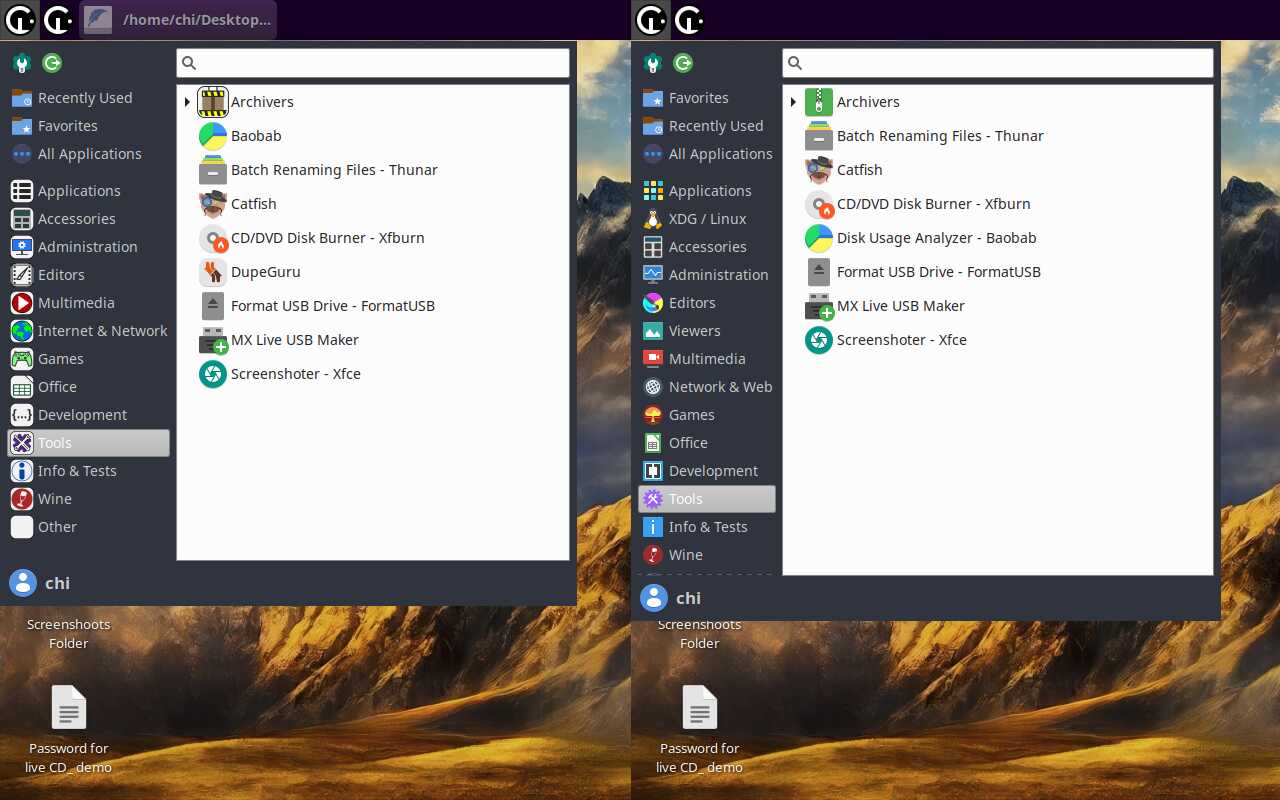Open the Wine category in right menu
The width and height of the screenshot is (1280, 800).
tap(707, 555)
